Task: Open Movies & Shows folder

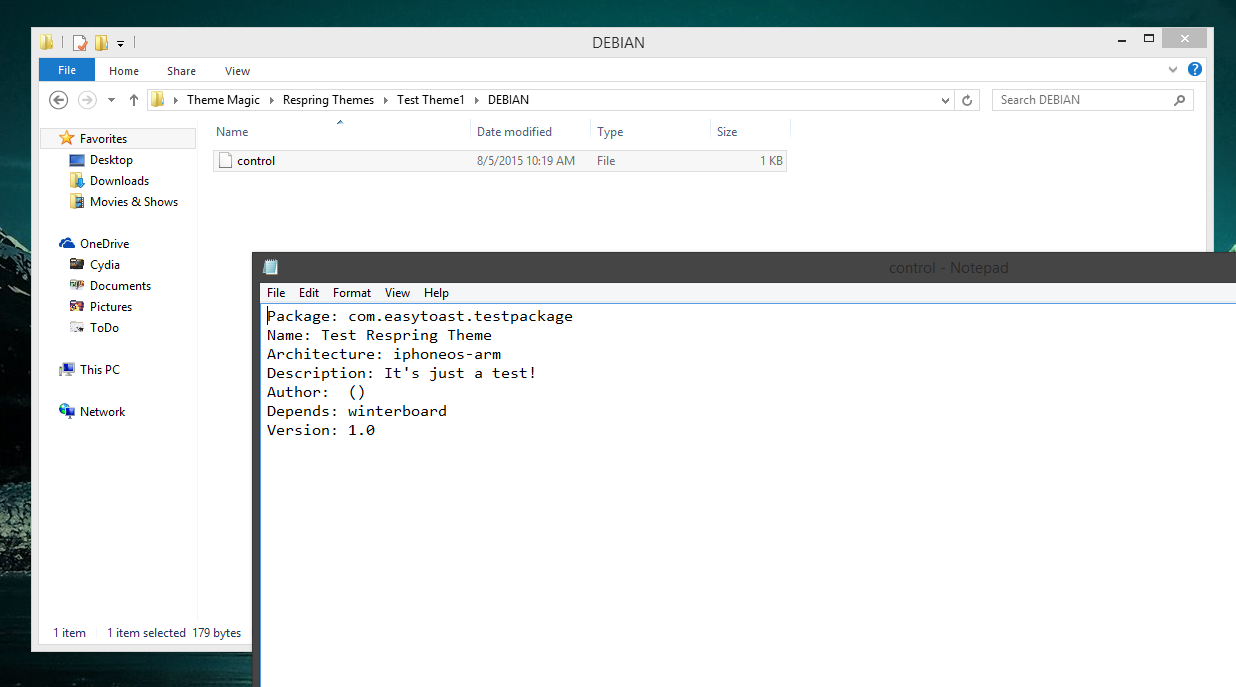Action: click(134, 202)
